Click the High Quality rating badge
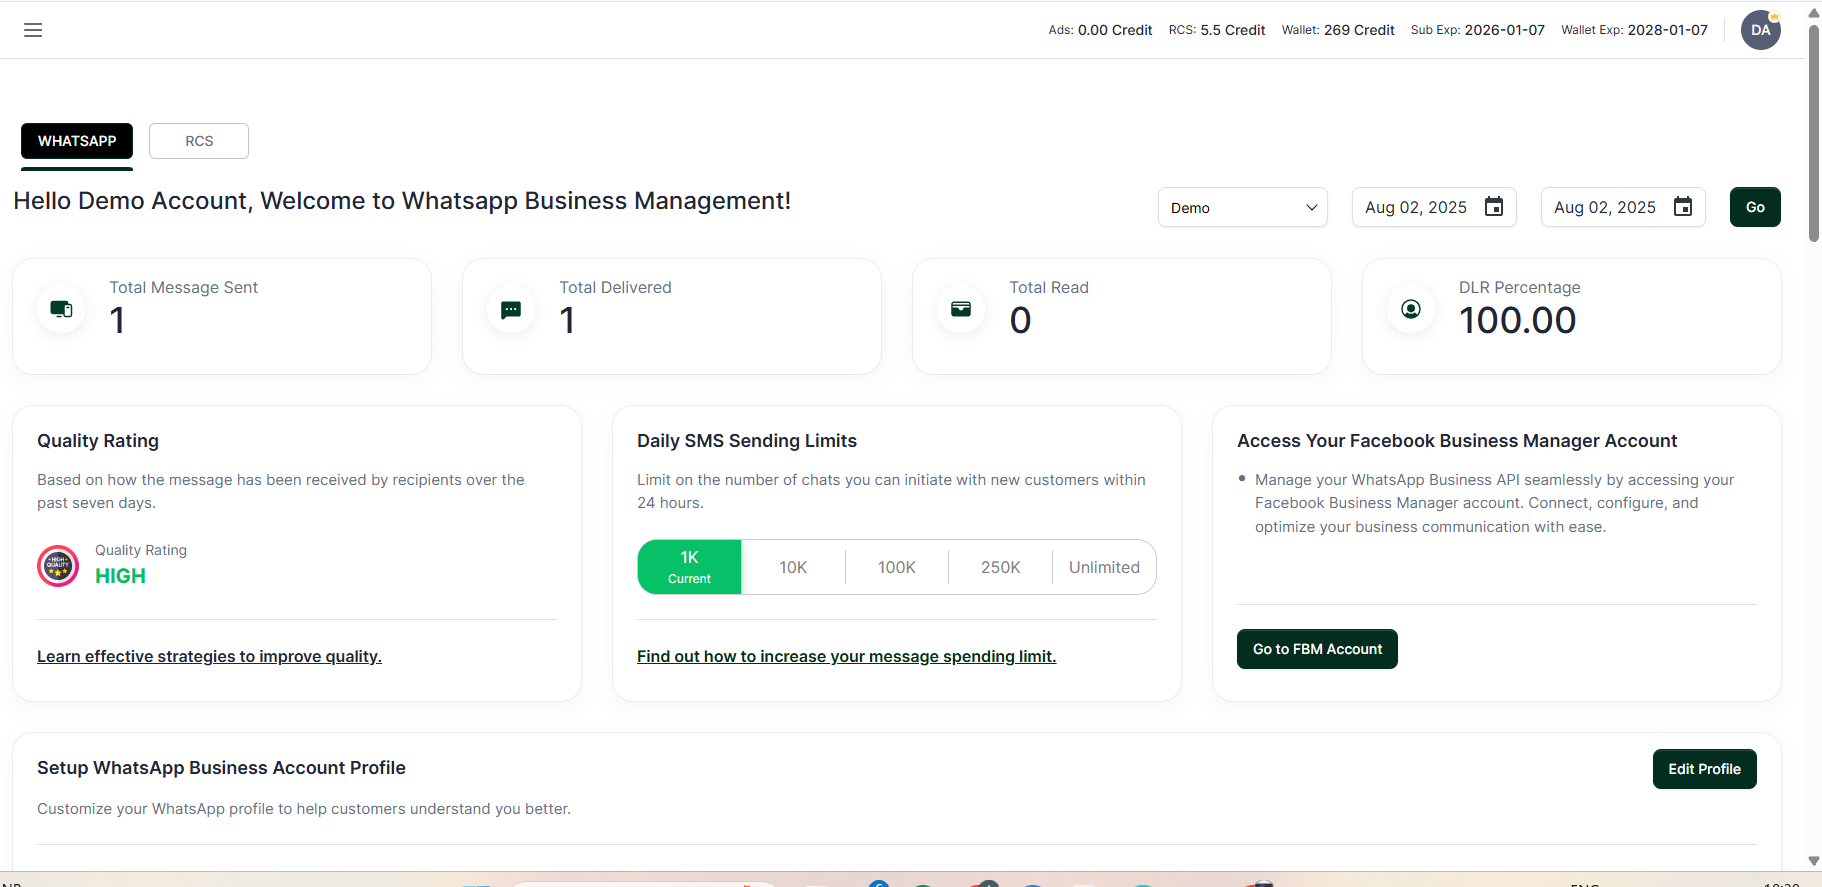The width and height of the screenshot is (1822, 887). [x=58, y=566]
